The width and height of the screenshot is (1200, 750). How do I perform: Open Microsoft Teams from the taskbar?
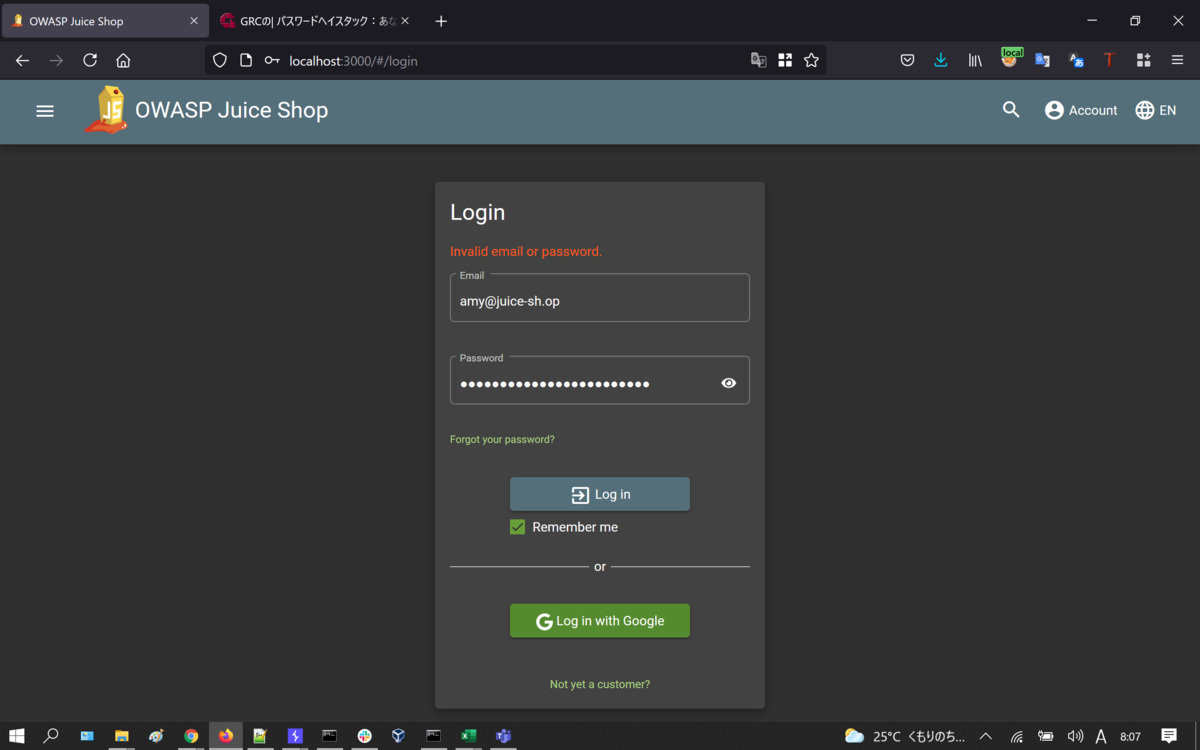pos(503,736)
